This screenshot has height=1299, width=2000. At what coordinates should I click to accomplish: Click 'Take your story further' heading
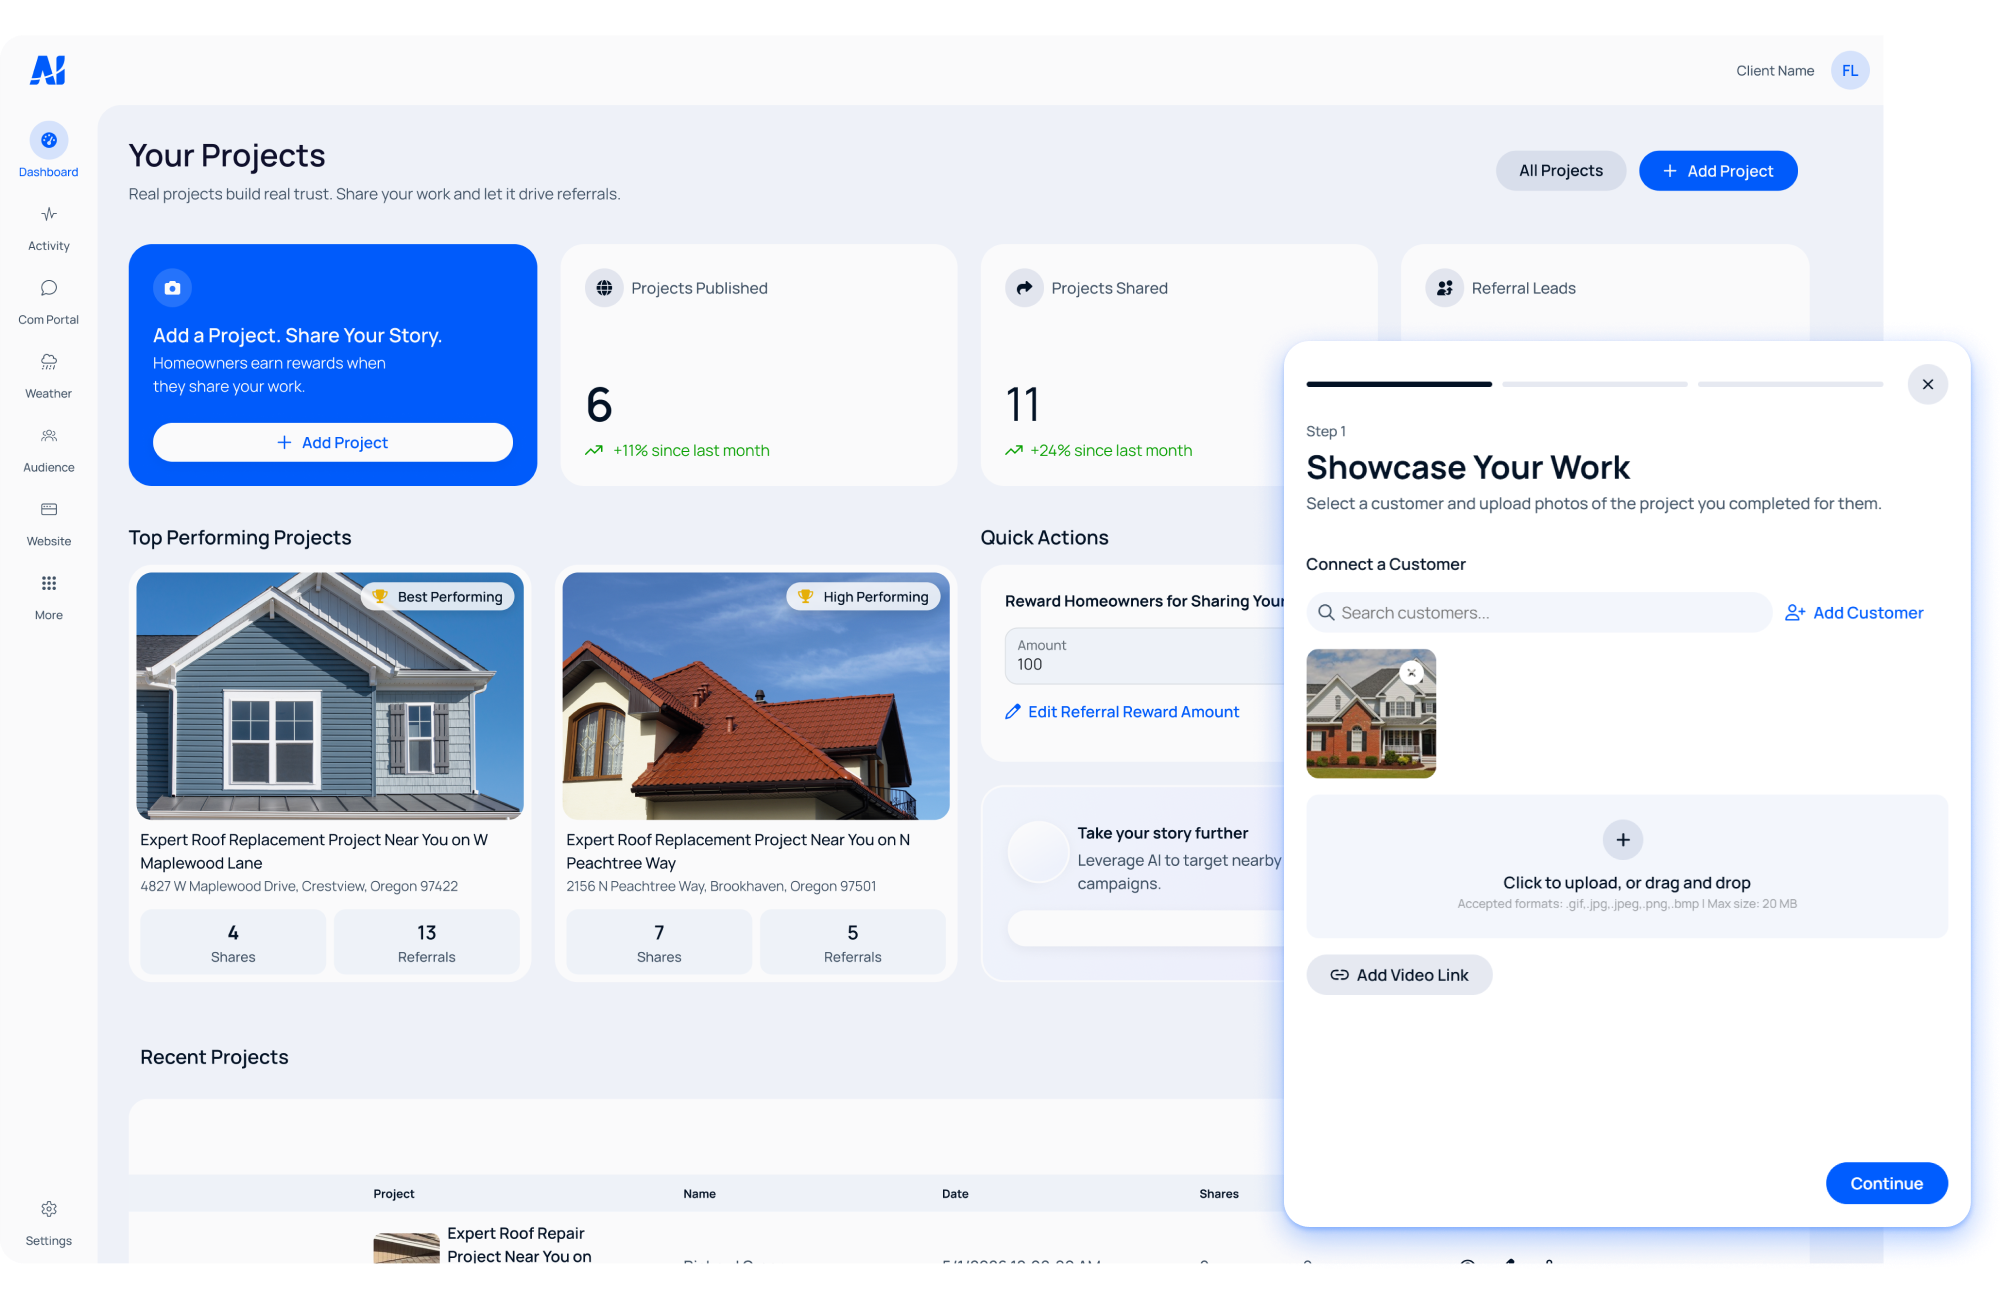tap(1163, 833)
